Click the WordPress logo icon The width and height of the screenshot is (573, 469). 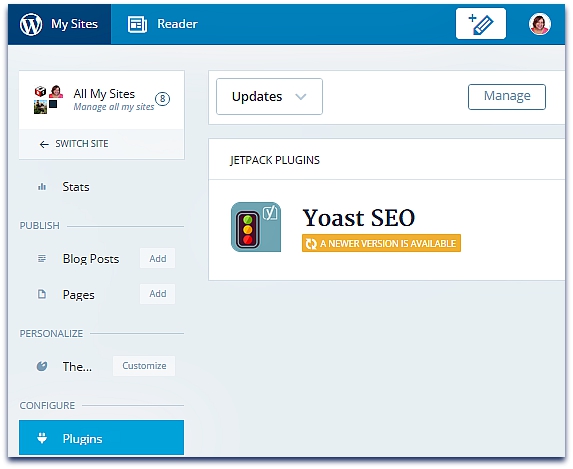[31, 24]
